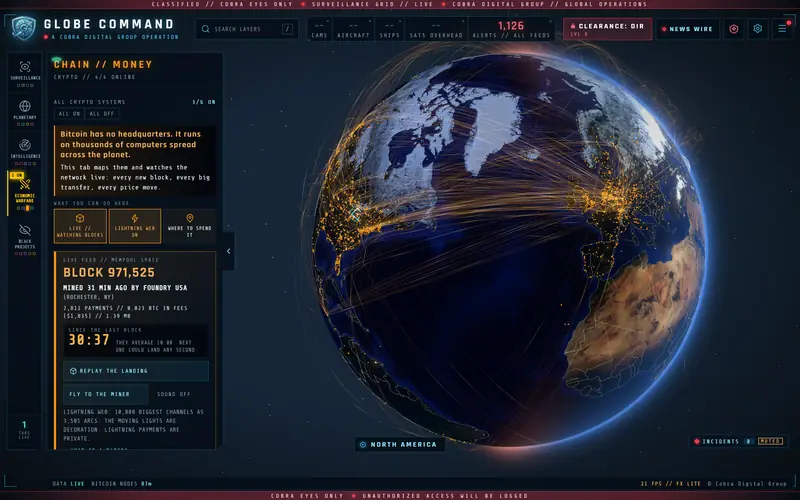Viewport: 800px width, 500px height.
Task: Turn all crypto systems off with ALL OFF
Action: [x=102, y=114]
